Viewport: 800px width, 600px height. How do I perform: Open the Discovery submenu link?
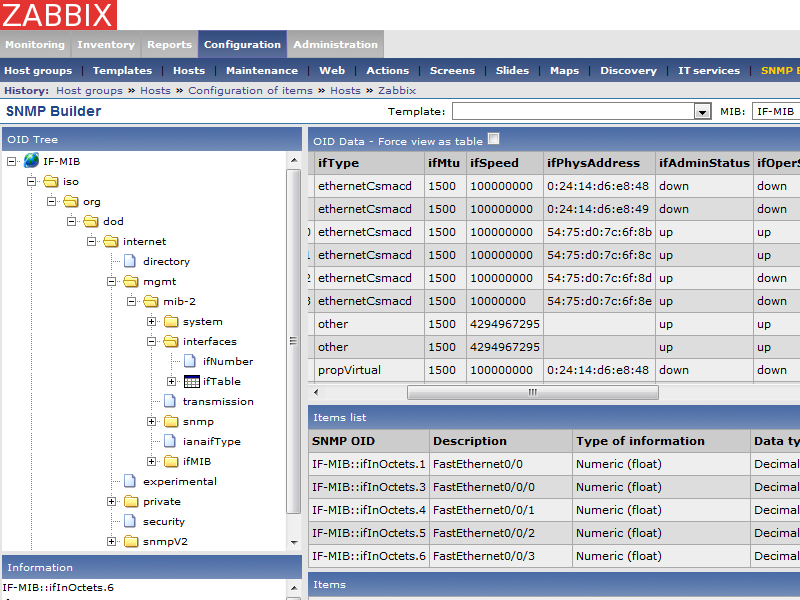tap(628, 70)
